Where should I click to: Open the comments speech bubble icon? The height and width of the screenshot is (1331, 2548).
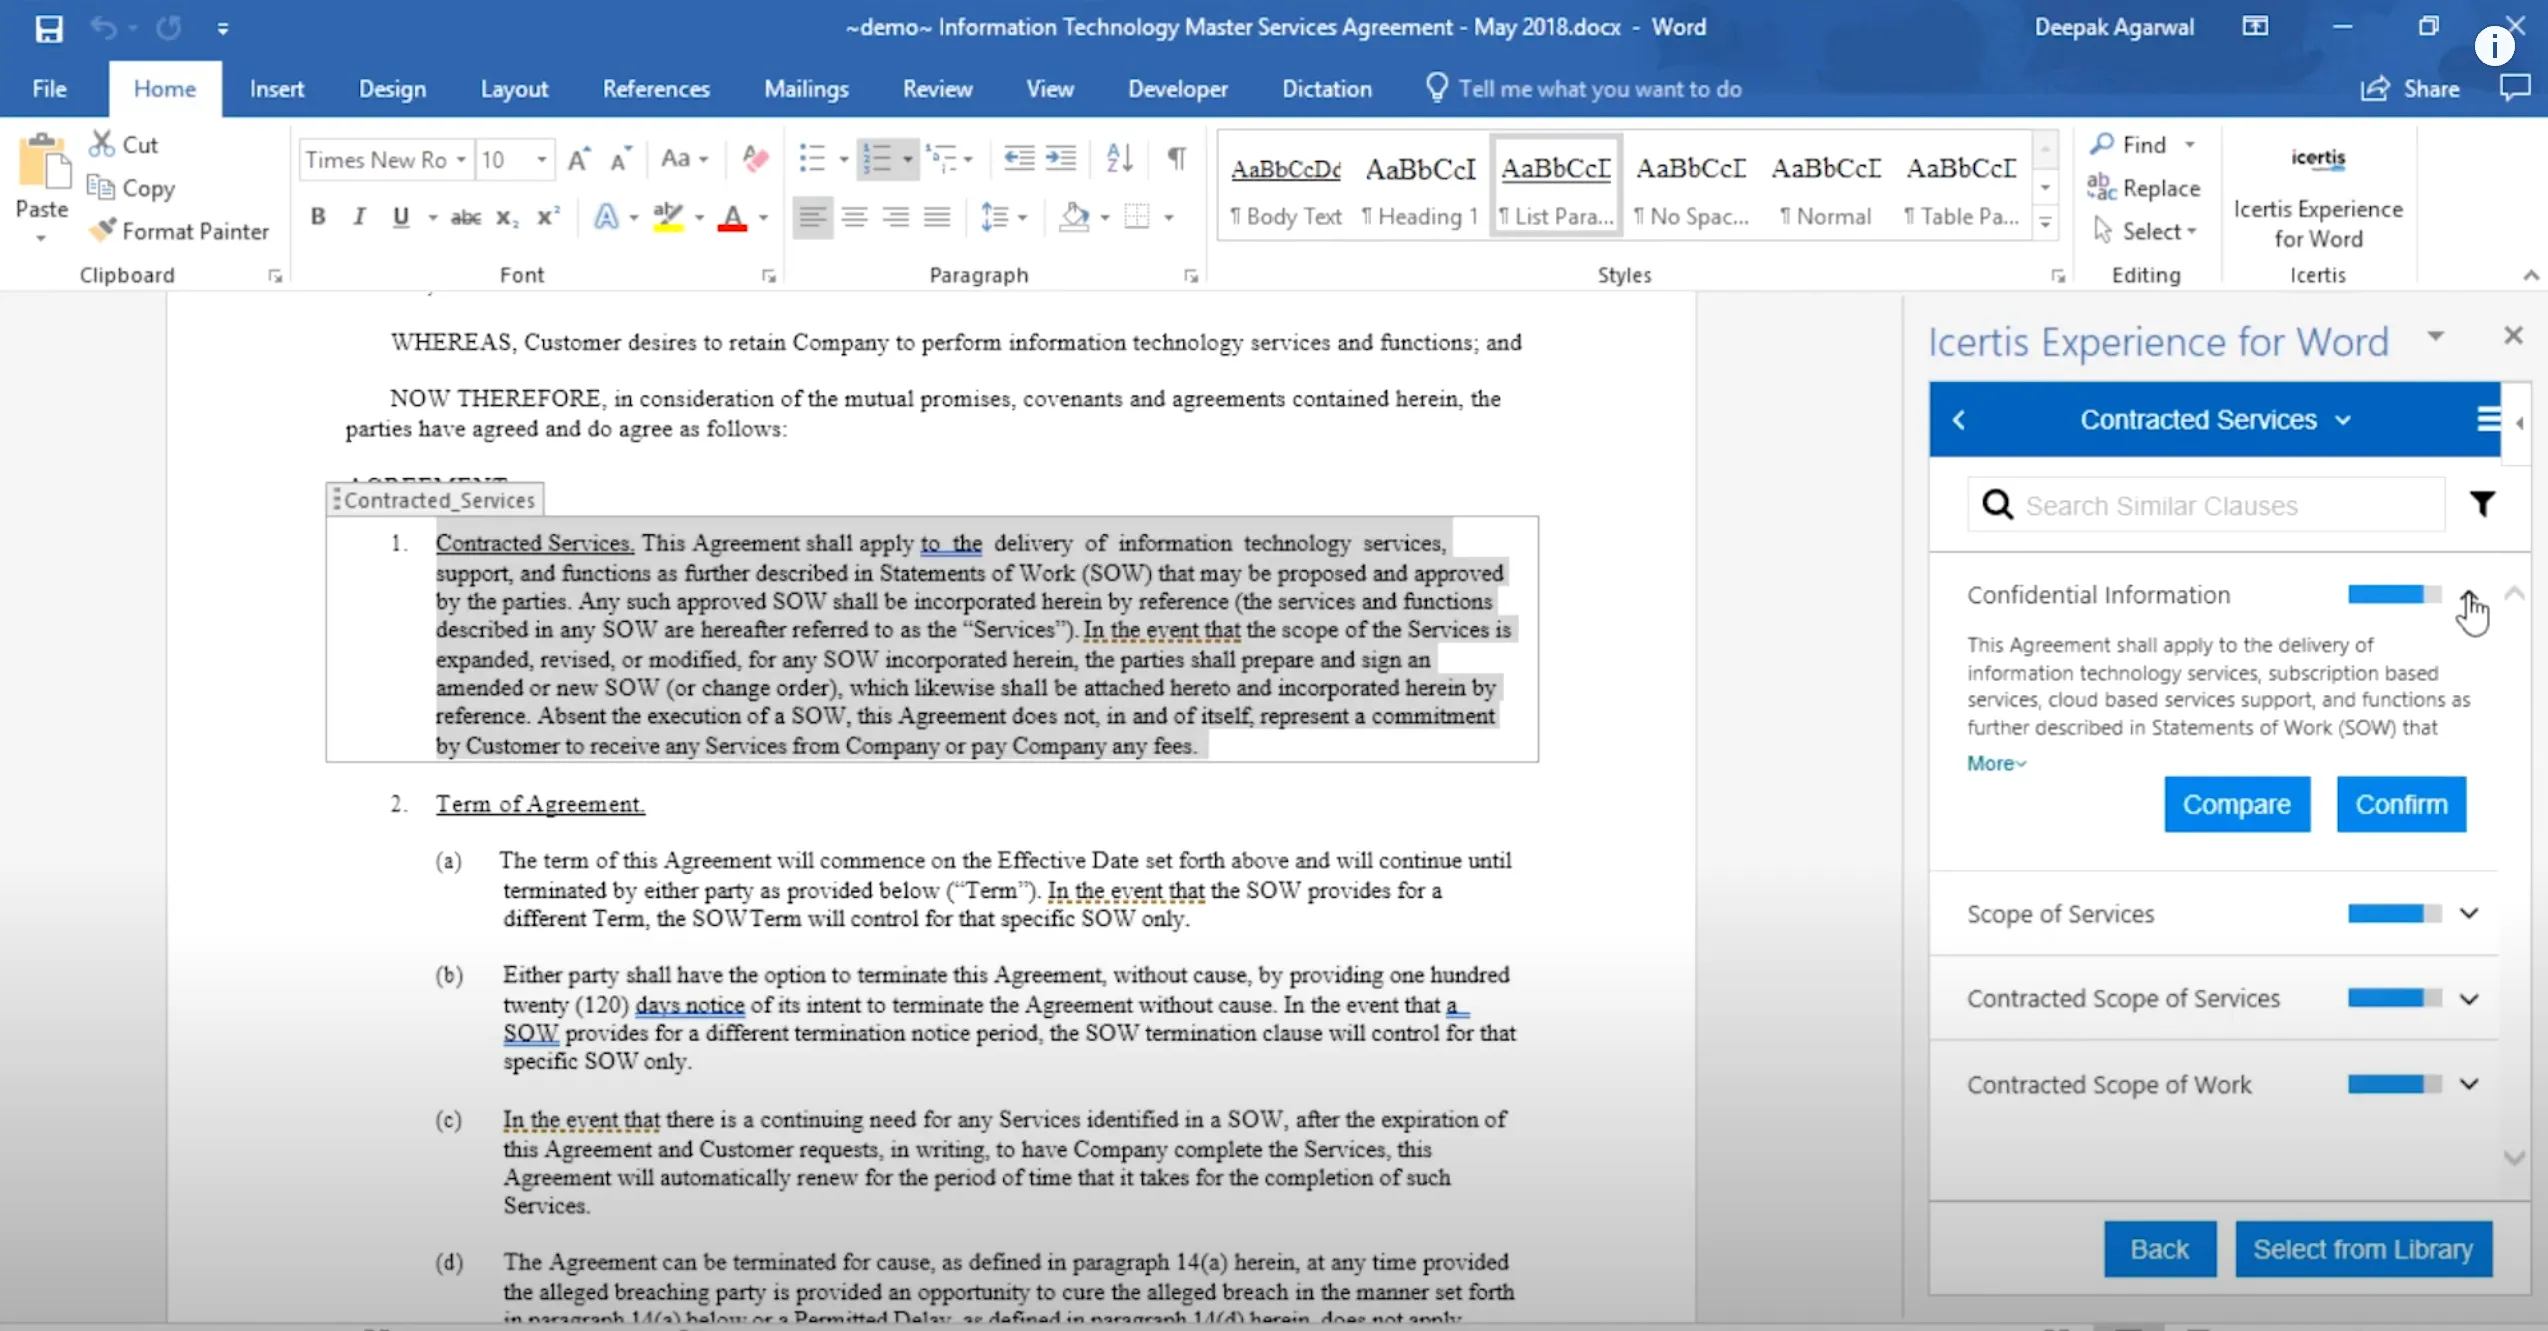tap(2515, 88)
